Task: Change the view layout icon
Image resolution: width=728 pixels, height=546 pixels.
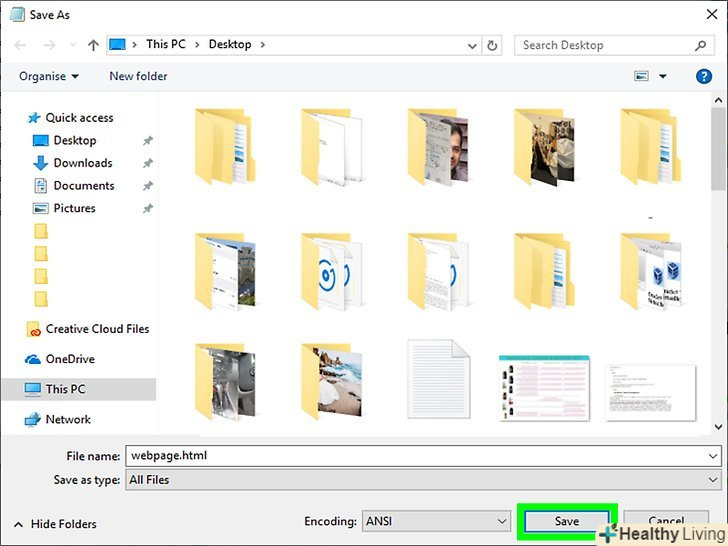Action: [x=641, y=76]
